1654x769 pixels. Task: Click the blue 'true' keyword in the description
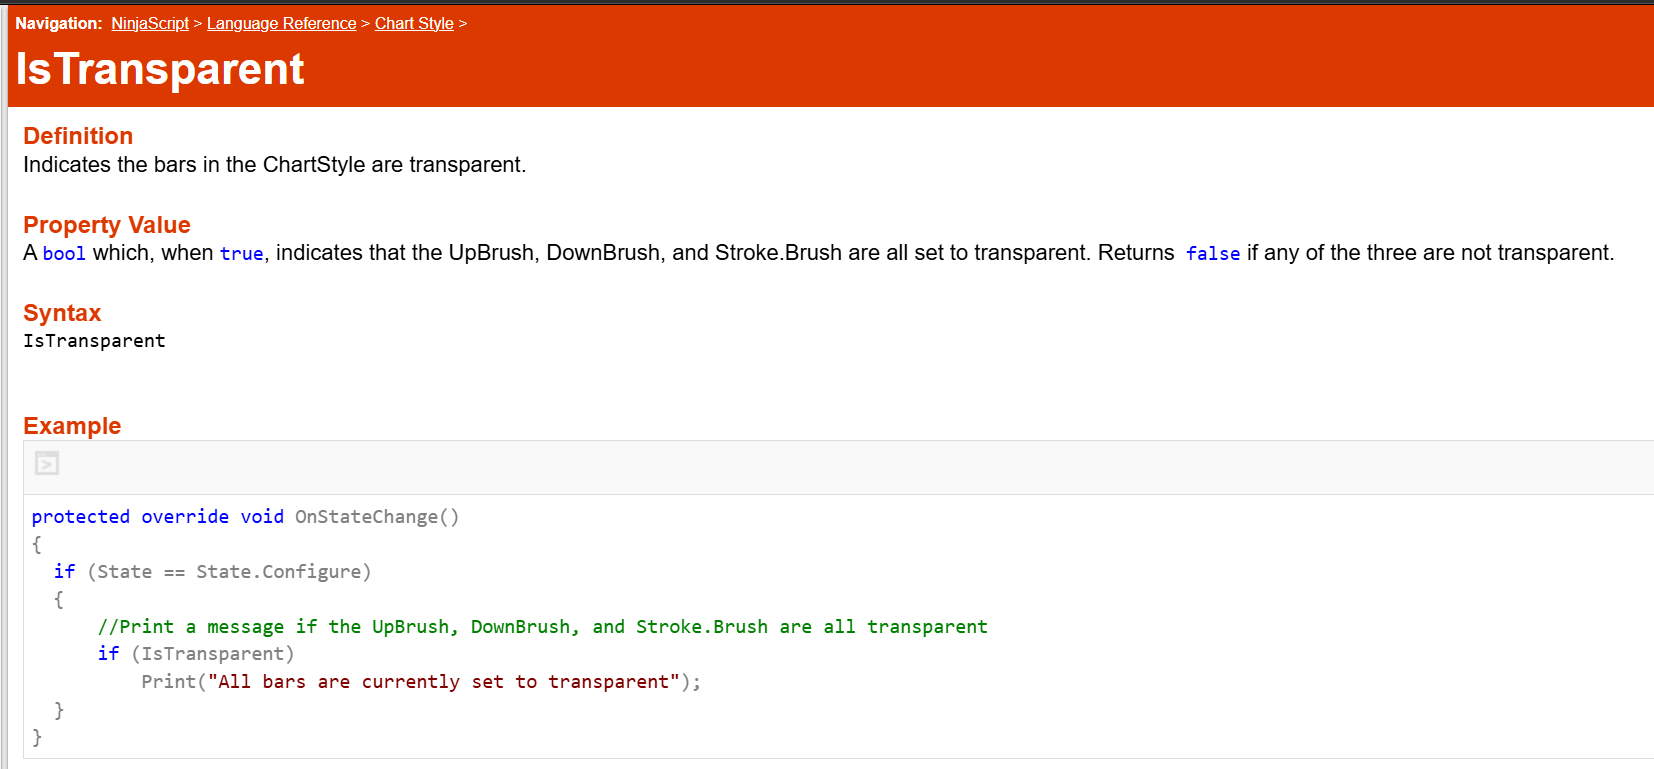[241, 254]
